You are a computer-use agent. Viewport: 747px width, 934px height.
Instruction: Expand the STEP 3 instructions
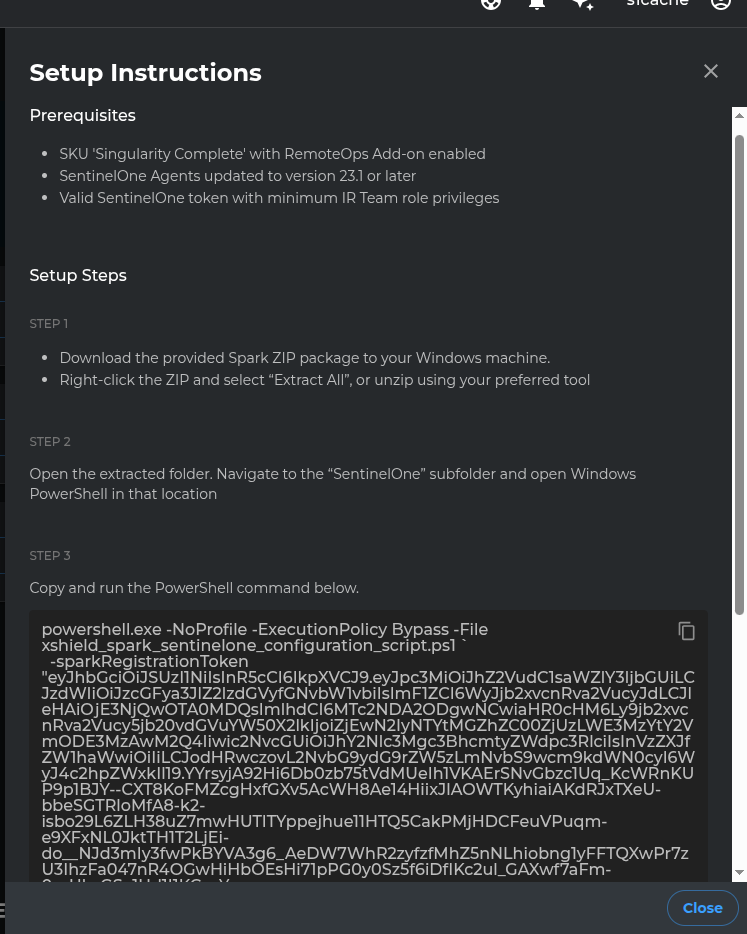(49, 555)
